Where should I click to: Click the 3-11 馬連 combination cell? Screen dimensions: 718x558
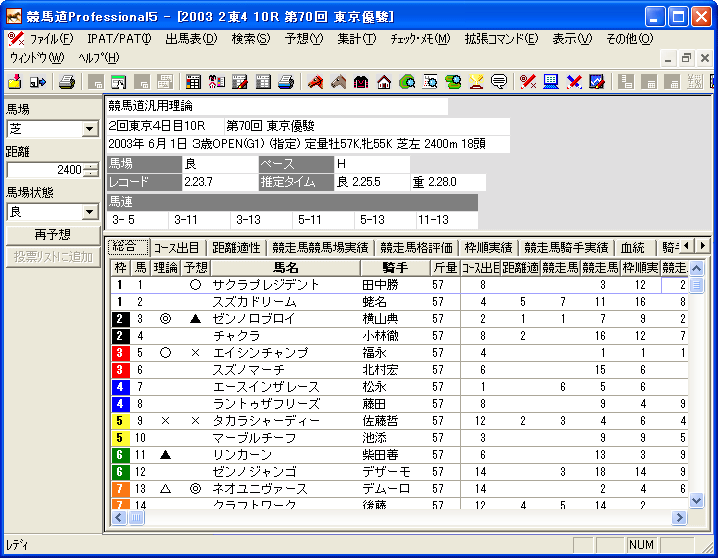(x=199, y=220)
